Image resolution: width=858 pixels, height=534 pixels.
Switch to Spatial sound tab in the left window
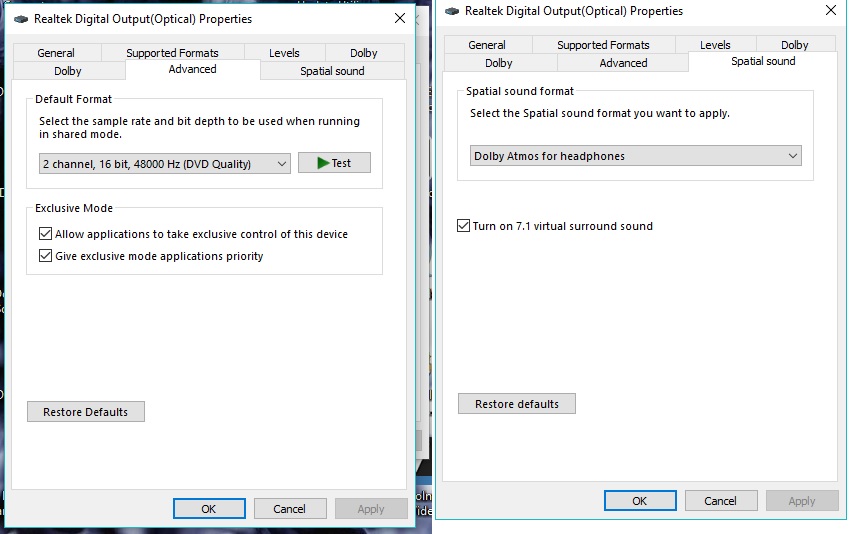tap(332, 71)
